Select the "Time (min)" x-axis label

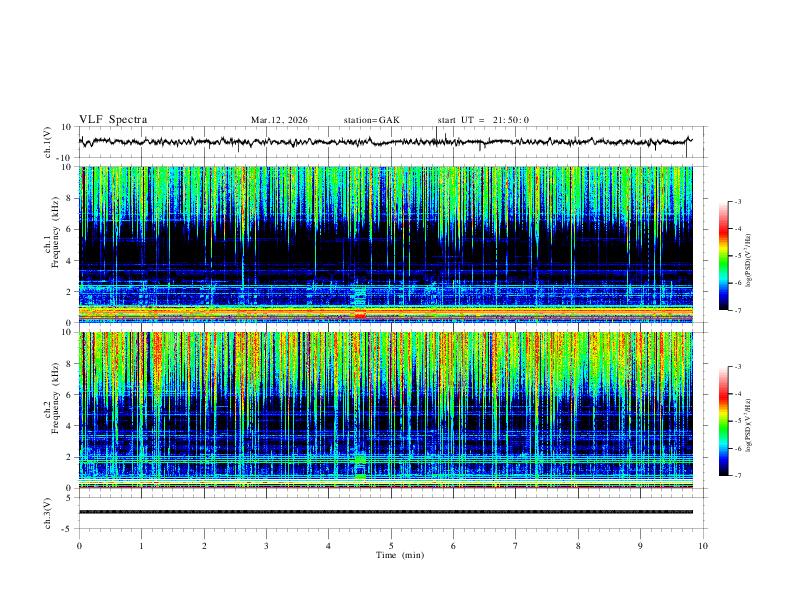pyautogui.click(x=400, y=555)
